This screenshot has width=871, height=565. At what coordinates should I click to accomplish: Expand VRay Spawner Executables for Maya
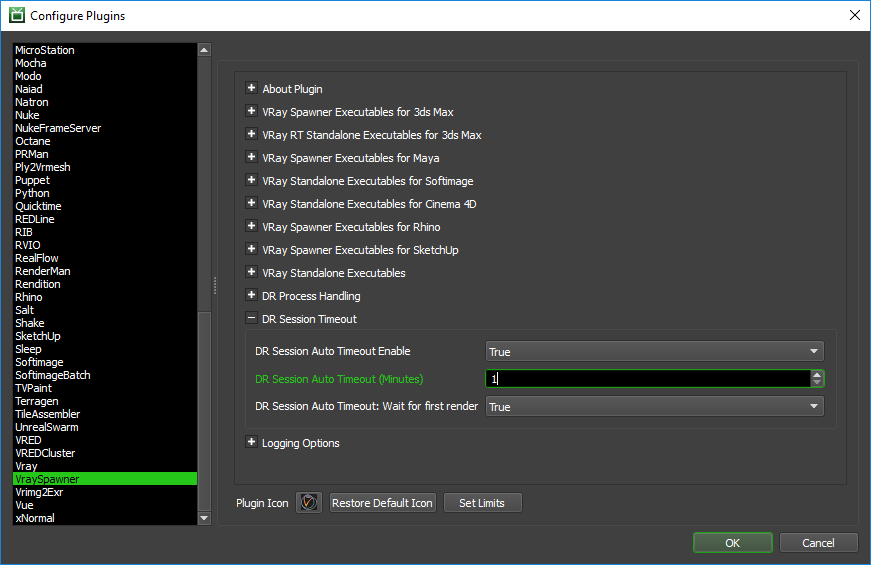pyautogui.click(x=252, y=158)
